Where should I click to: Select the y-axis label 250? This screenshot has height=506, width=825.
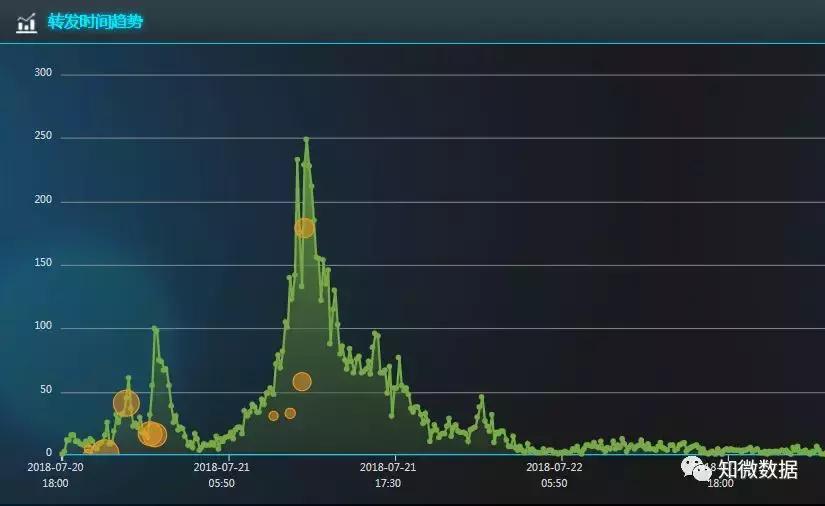pyautogui.click(x=43, y=136)
